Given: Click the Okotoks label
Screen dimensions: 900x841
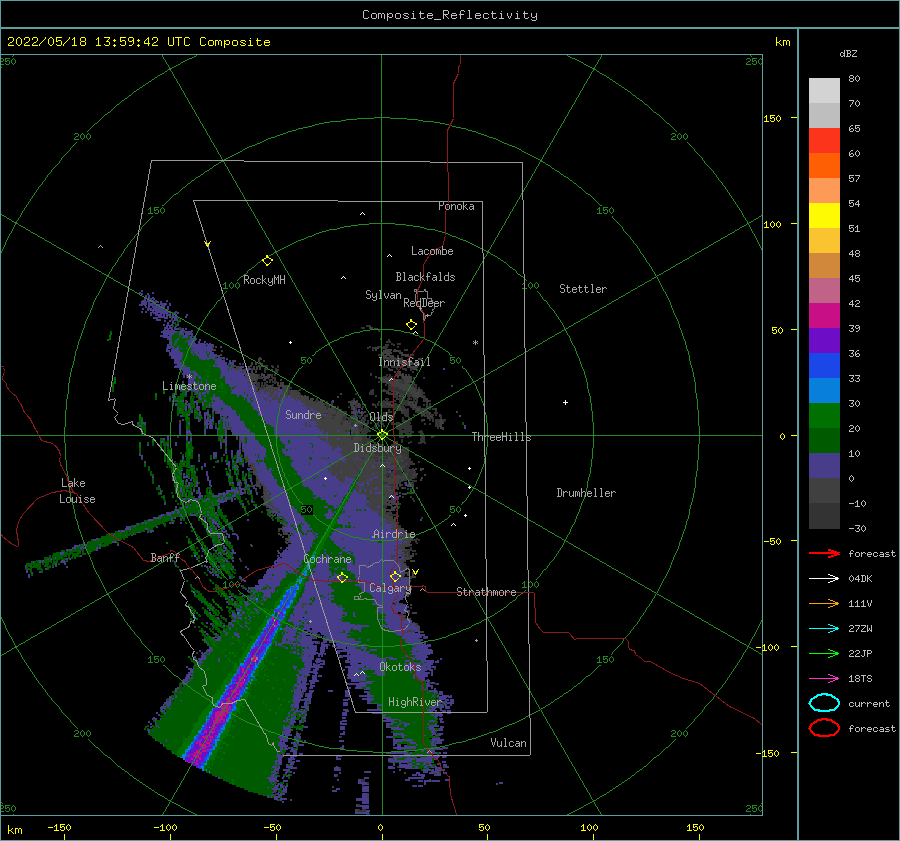Looking at the screenshot, I should [400, 667].
